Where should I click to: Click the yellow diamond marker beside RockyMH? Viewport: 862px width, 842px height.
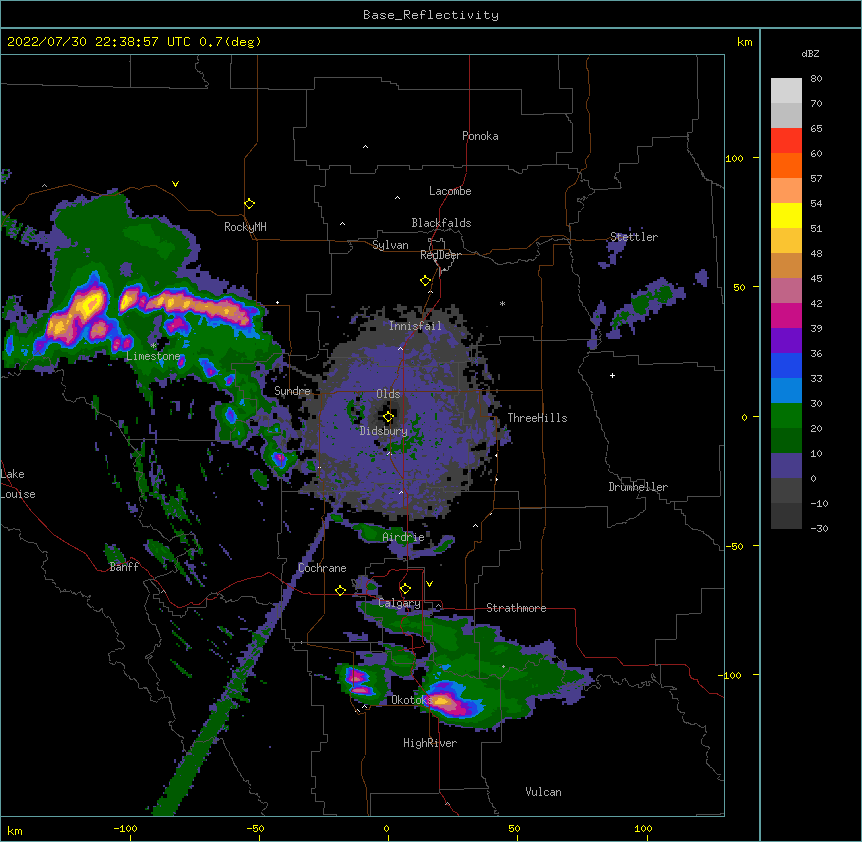[x=249, y=204]
